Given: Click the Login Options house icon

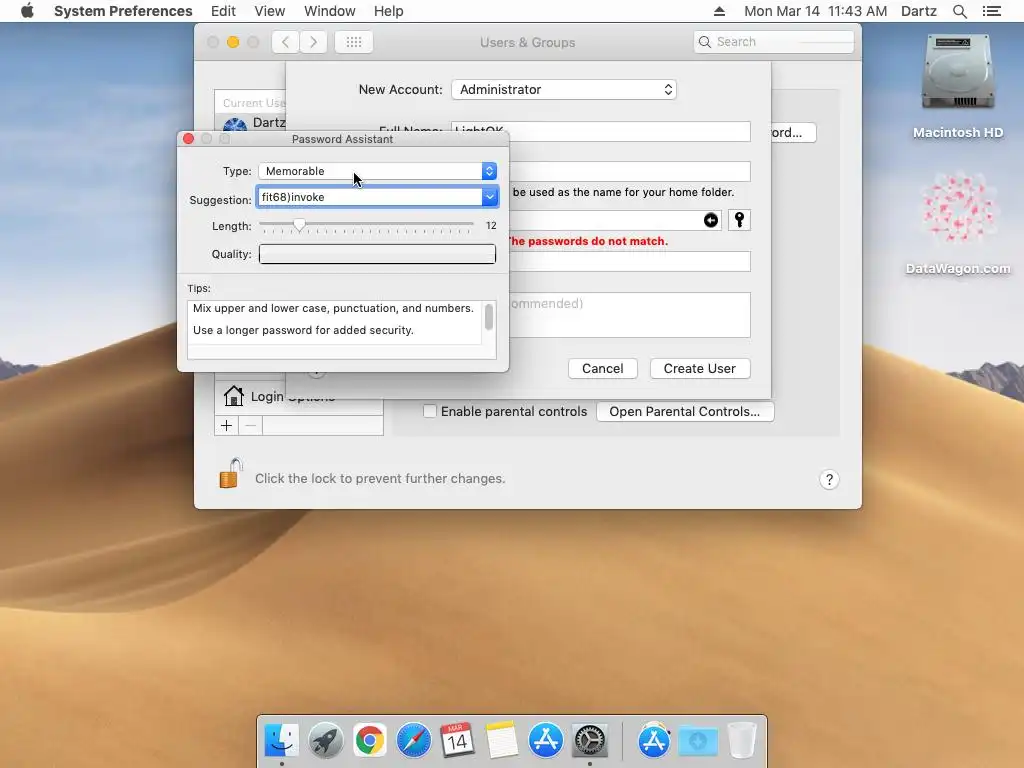Looking at the screenshot, I should (x=233, y=396).
